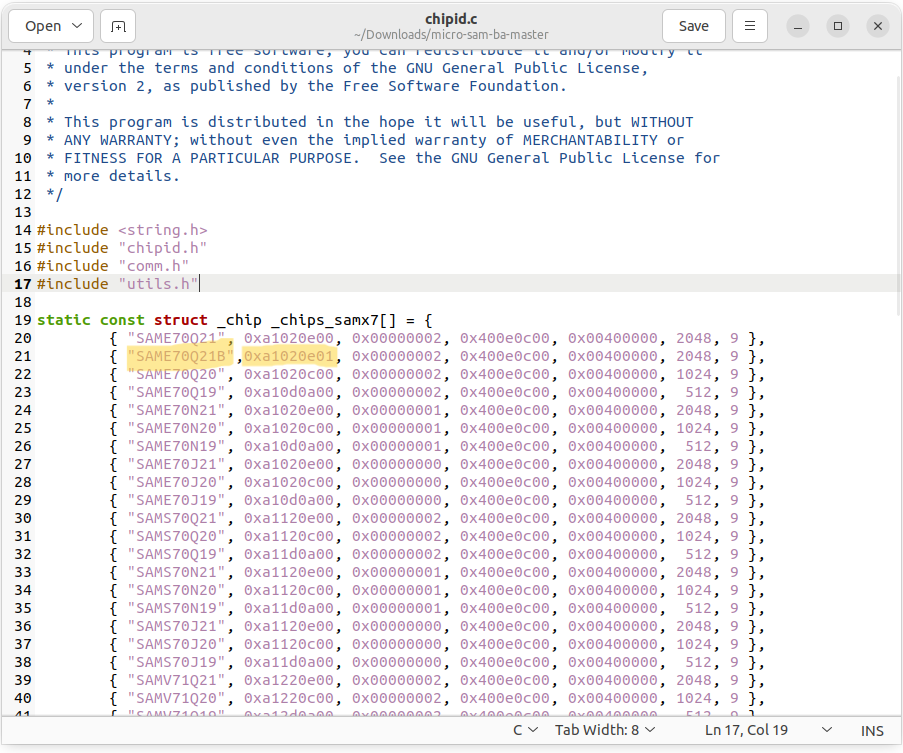This screenshot has width=903, height=753.
Task: Close the editor window
Action: pos(878,26)
